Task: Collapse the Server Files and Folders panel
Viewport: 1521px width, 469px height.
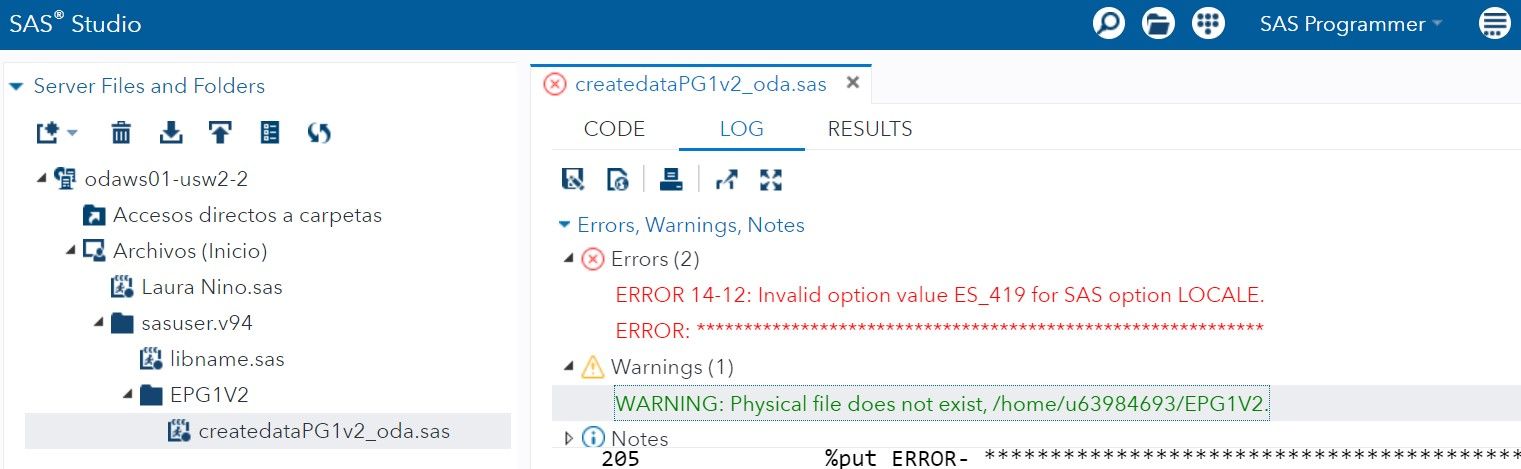Action: 15,86
